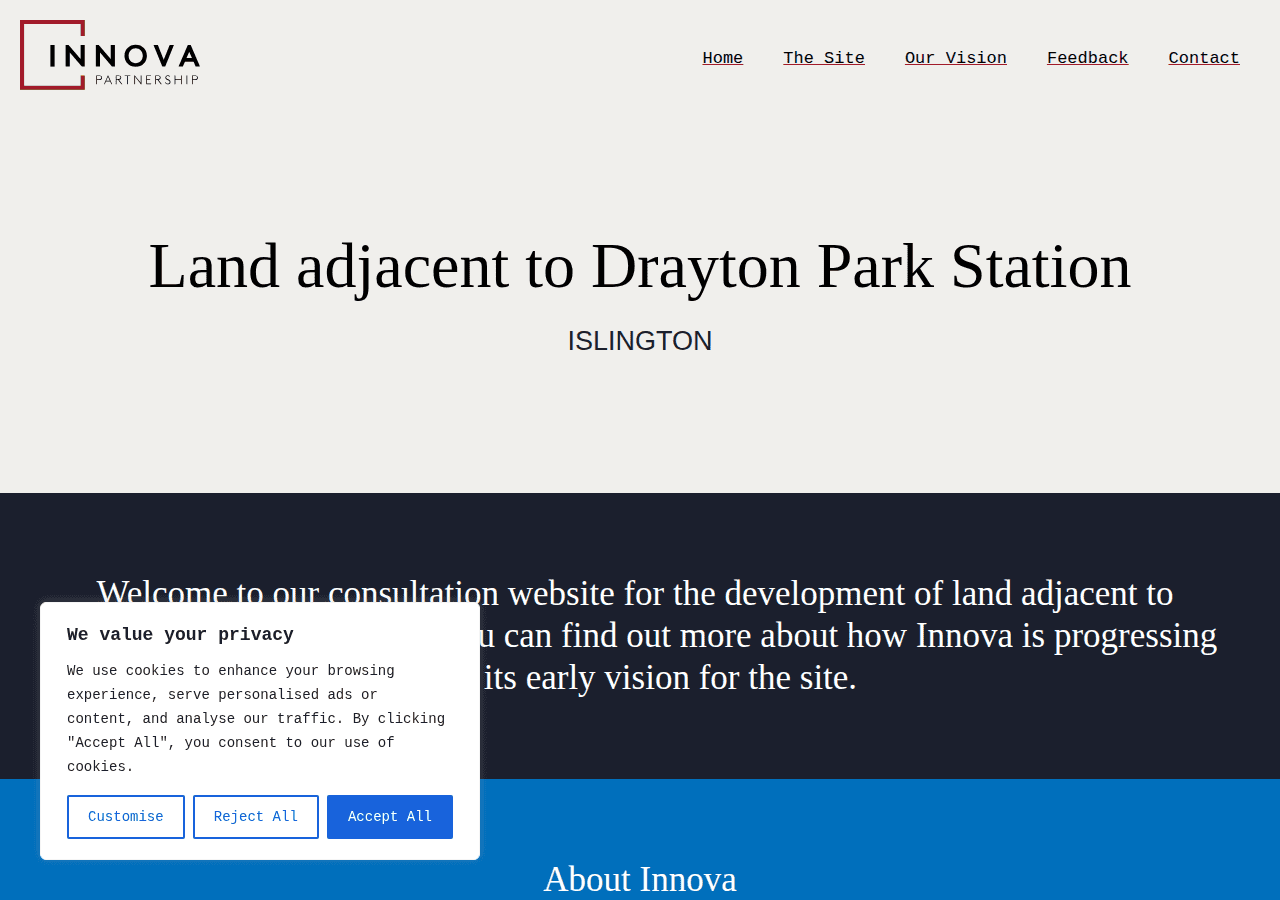Click the 'Land adjacent to Drayton Park Station' heading
The height and width of the screenshot is (900, 1280).
point(640,266)
